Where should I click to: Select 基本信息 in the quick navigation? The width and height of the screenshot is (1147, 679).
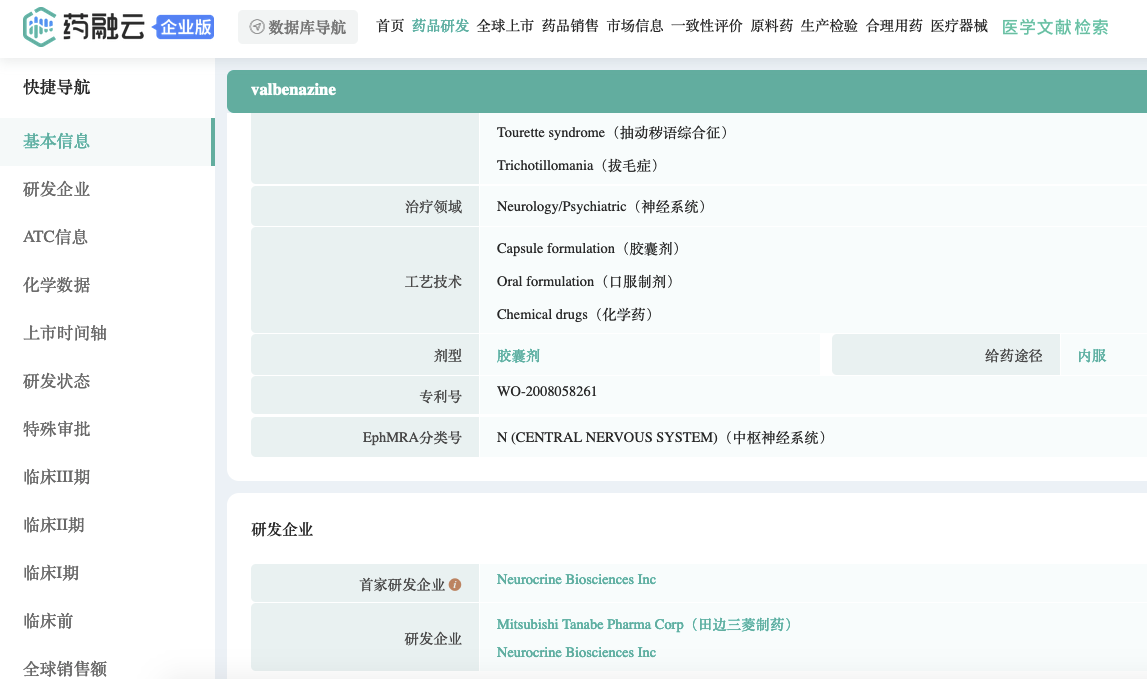106,141
